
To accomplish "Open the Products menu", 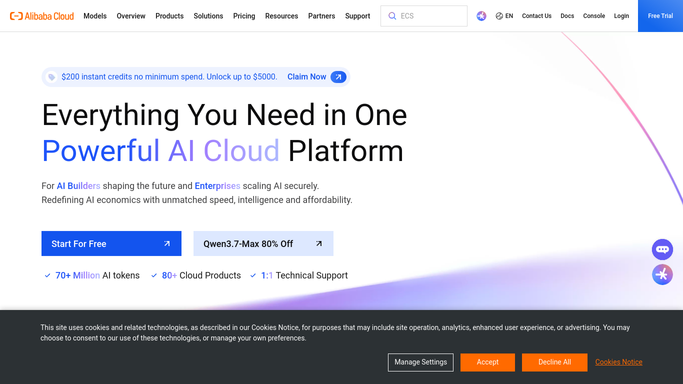I will tap(169, 16).
